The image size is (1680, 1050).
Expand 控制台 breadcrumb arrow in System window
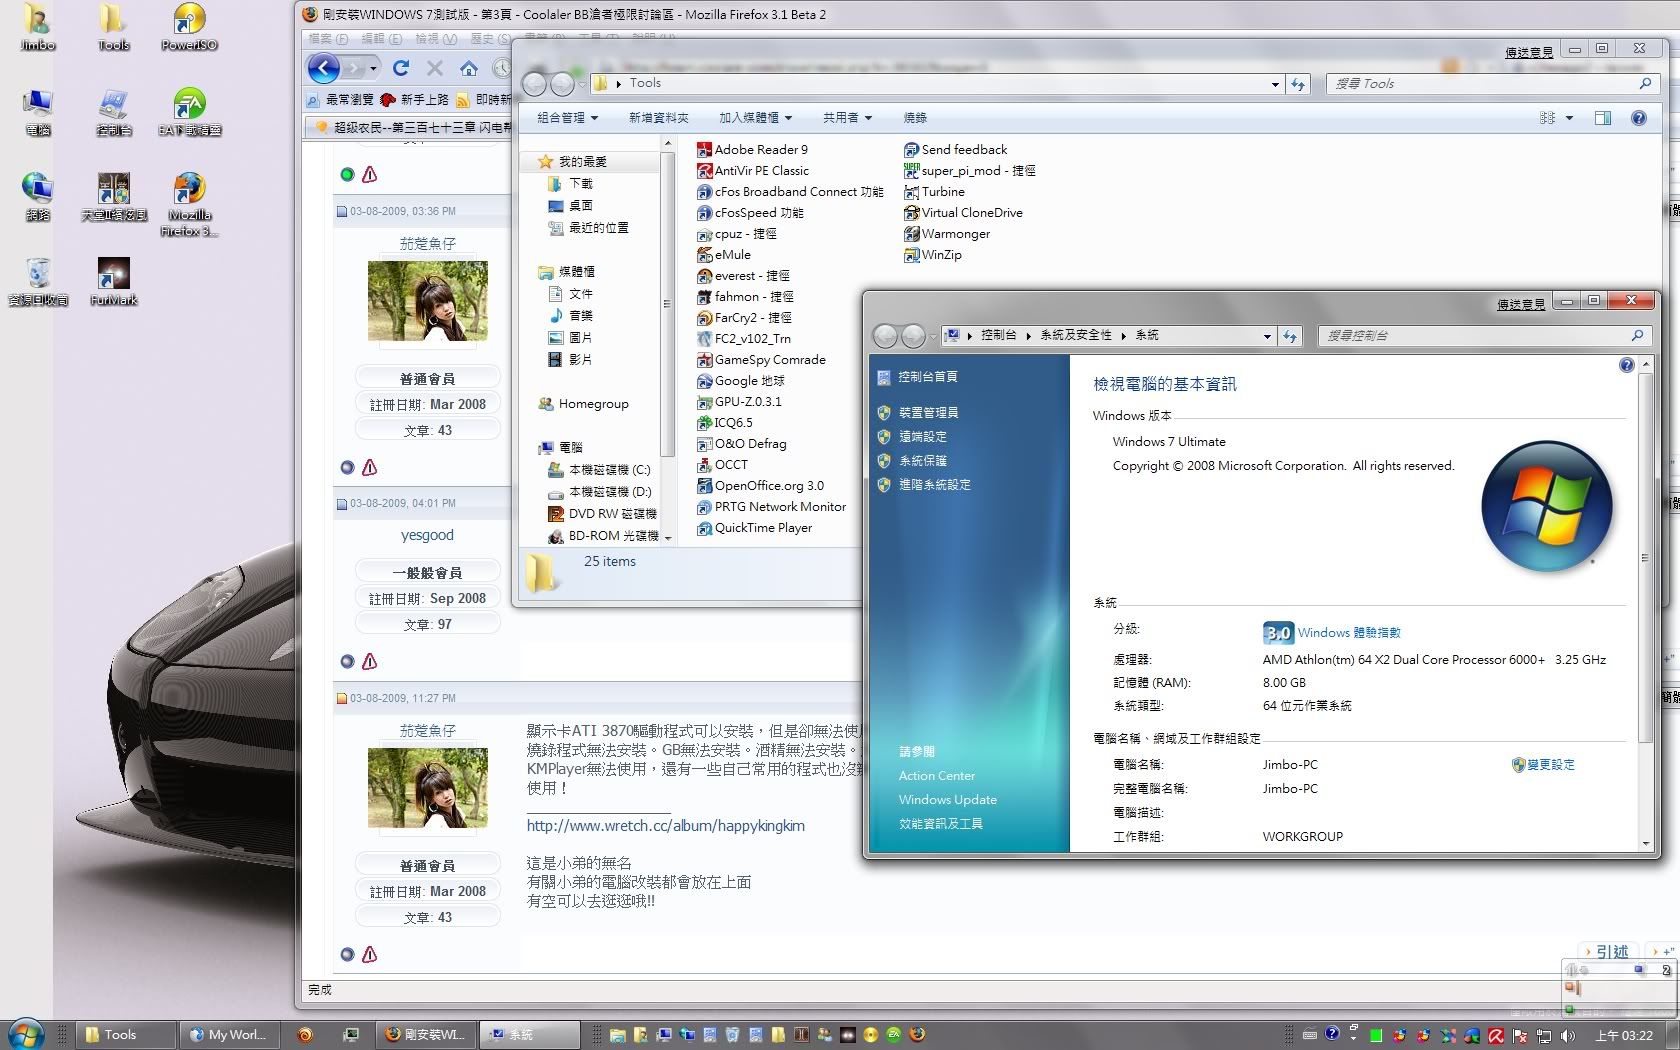point(1027,336)
